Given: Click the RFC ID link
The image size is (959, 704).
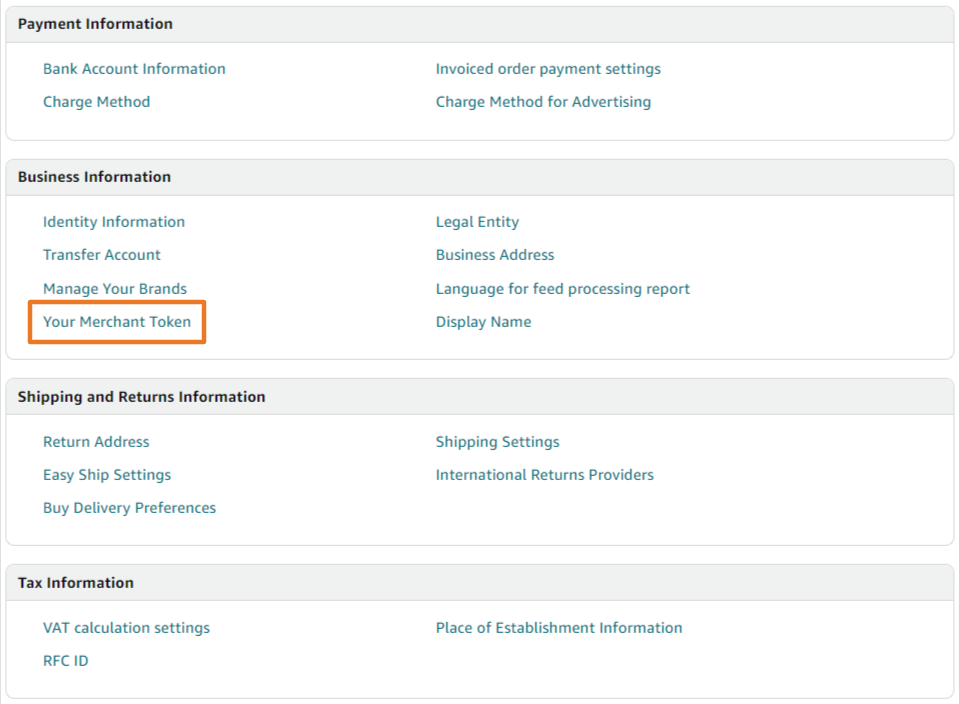Looking at the screenshot, I should [65, 661].
